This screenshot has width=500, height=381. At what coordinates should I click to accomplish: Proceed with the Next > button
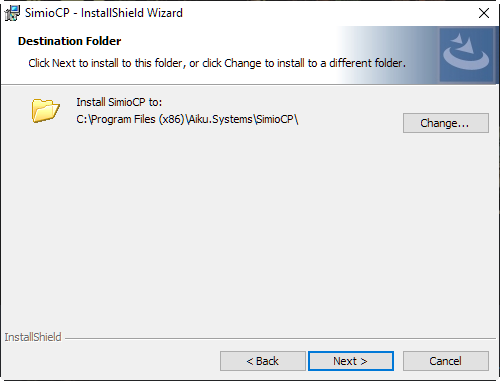pos(351,361)
